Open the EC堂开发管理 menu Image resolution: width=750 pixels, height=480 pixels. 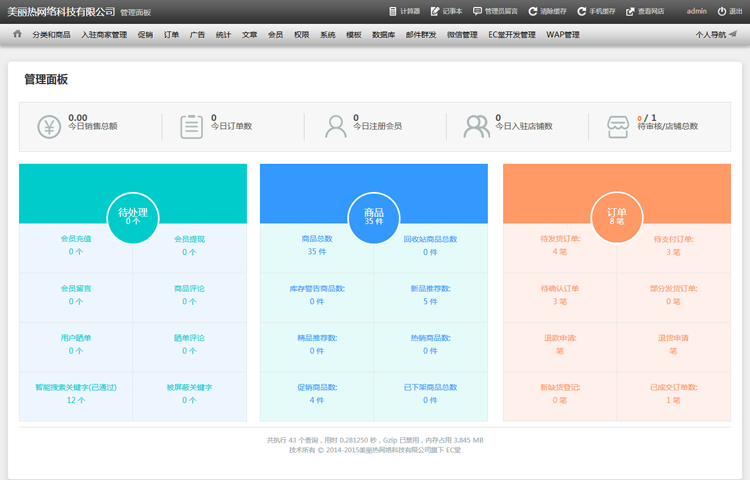(x=512, y=34)
